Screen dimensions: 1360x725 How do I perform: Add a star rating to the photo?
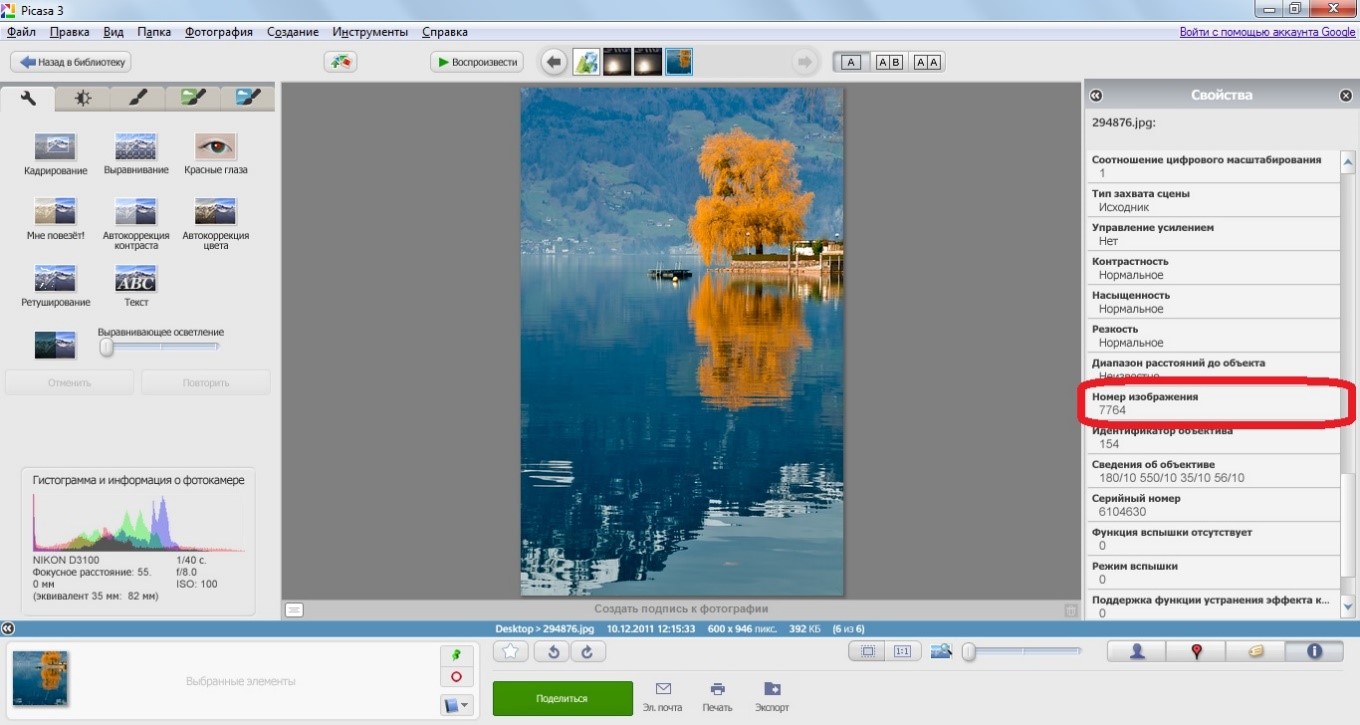point(511,651)
